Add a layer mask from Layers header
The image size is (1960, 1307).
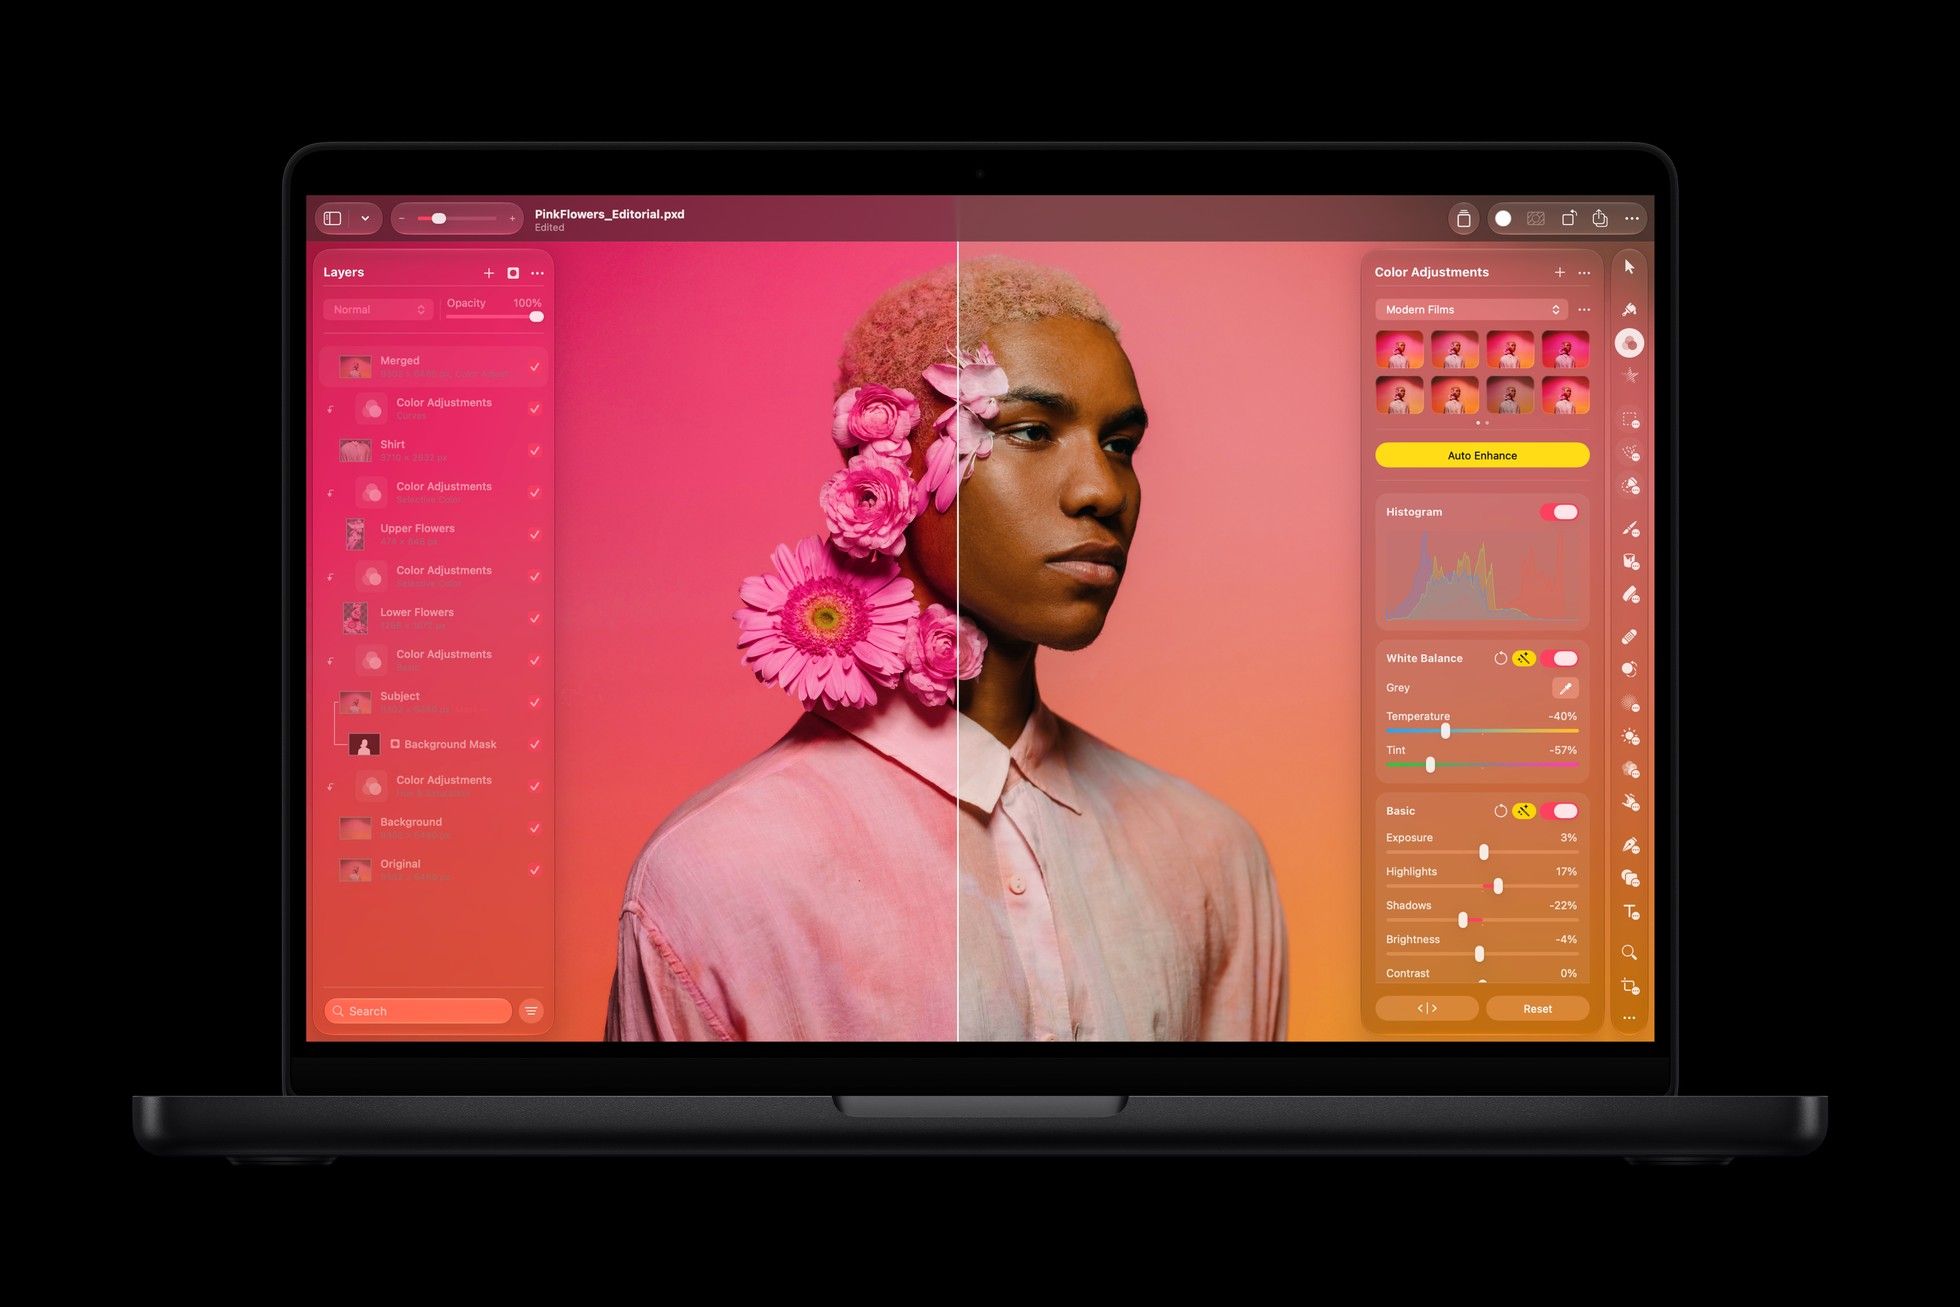(513, 273)
